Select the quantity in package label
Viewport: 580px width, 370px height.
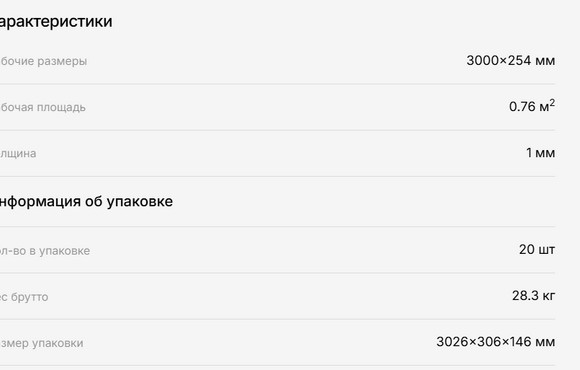point(45,251)
